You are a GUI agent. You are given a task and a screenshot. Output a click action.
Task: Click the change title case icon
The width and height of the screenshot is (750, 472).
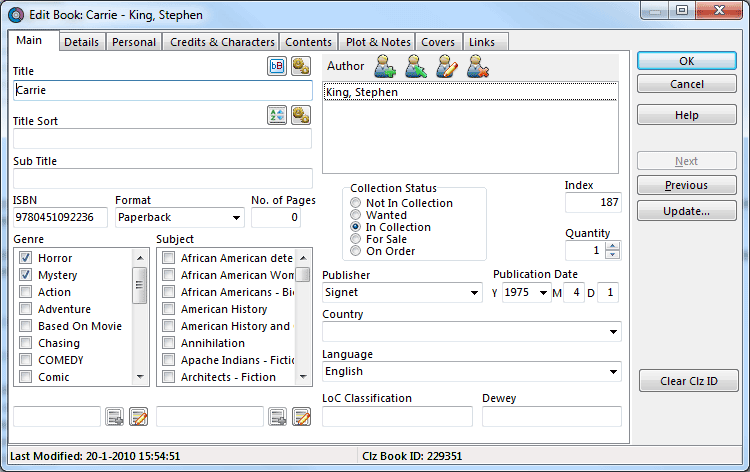276,66
